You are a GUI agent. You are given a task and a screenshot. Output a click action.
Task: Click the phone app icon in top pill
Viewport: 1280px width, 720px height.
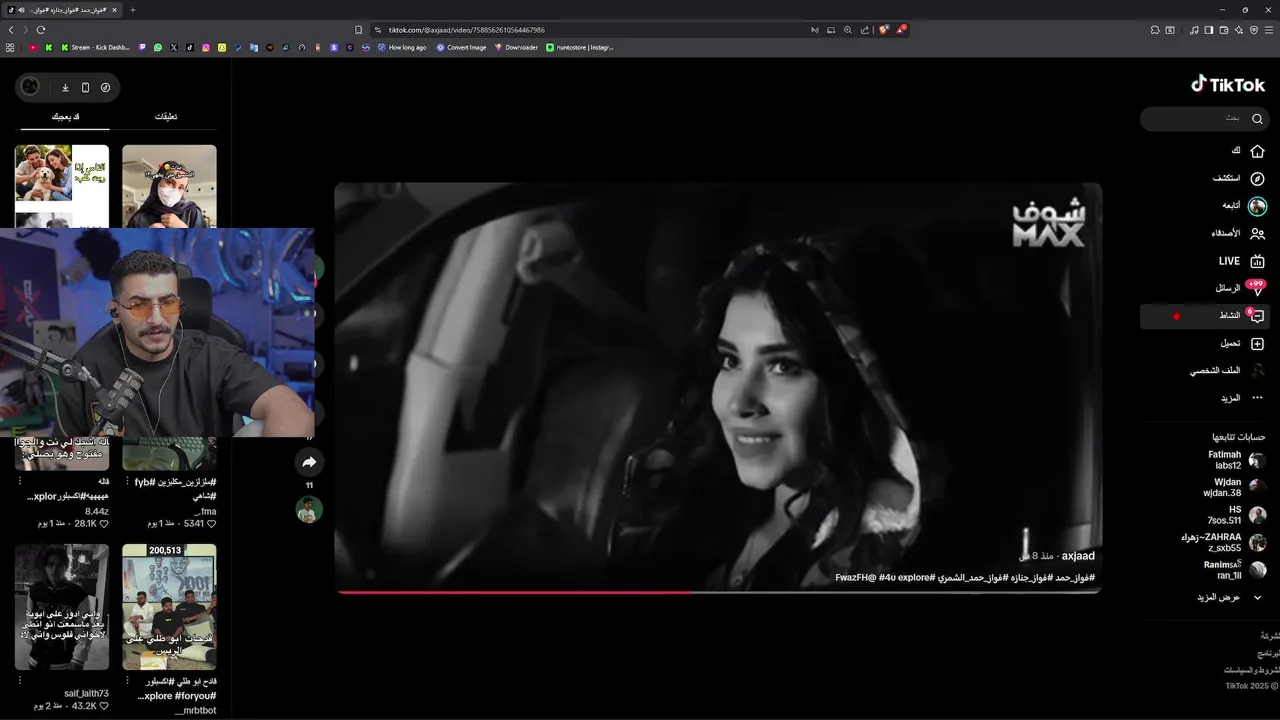coord(85,87)
